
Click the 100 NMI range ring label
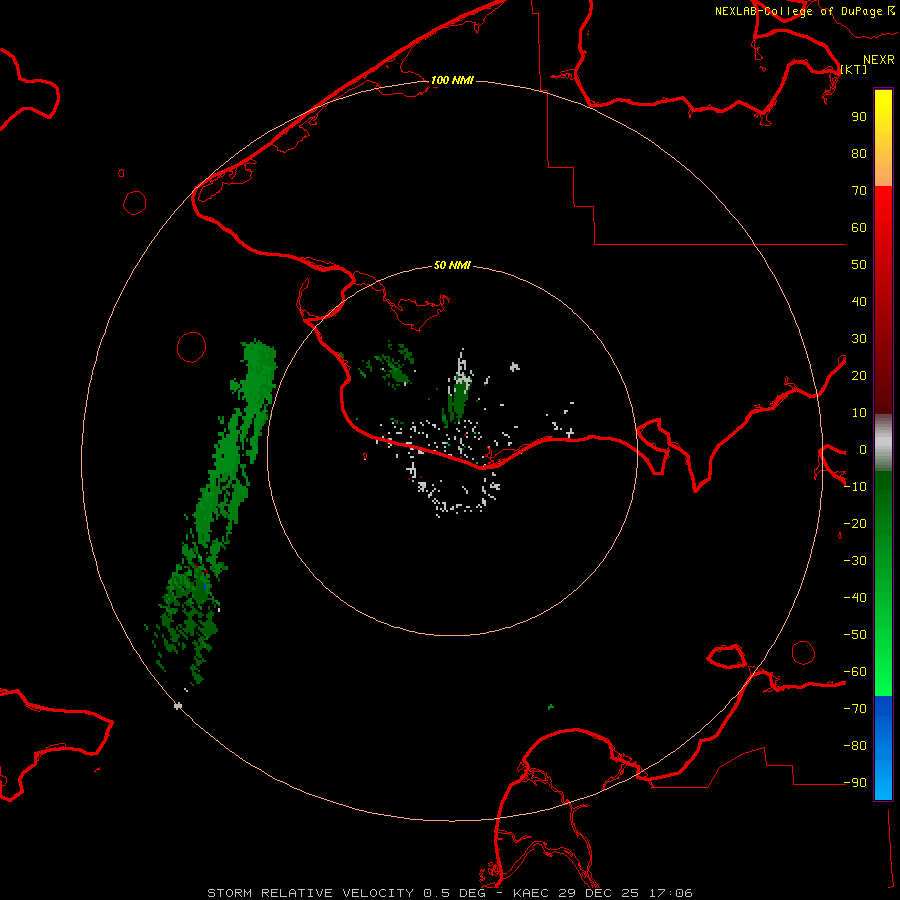[452, 80]
